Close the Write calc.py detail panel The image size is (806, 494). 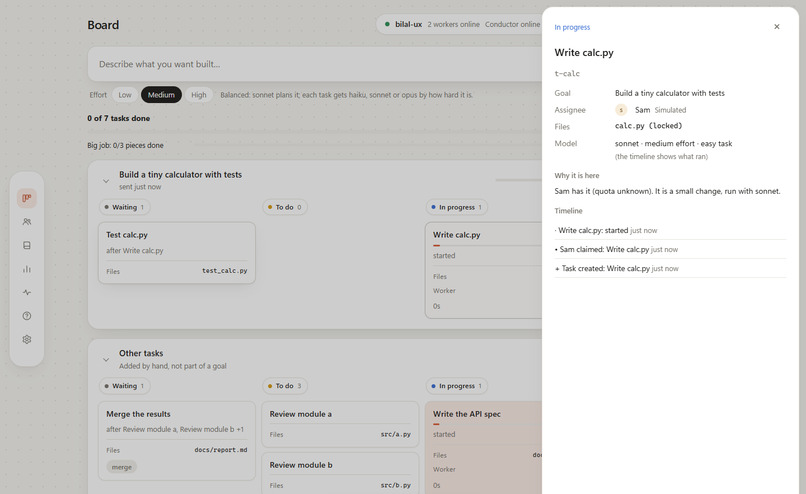point(777,27)
